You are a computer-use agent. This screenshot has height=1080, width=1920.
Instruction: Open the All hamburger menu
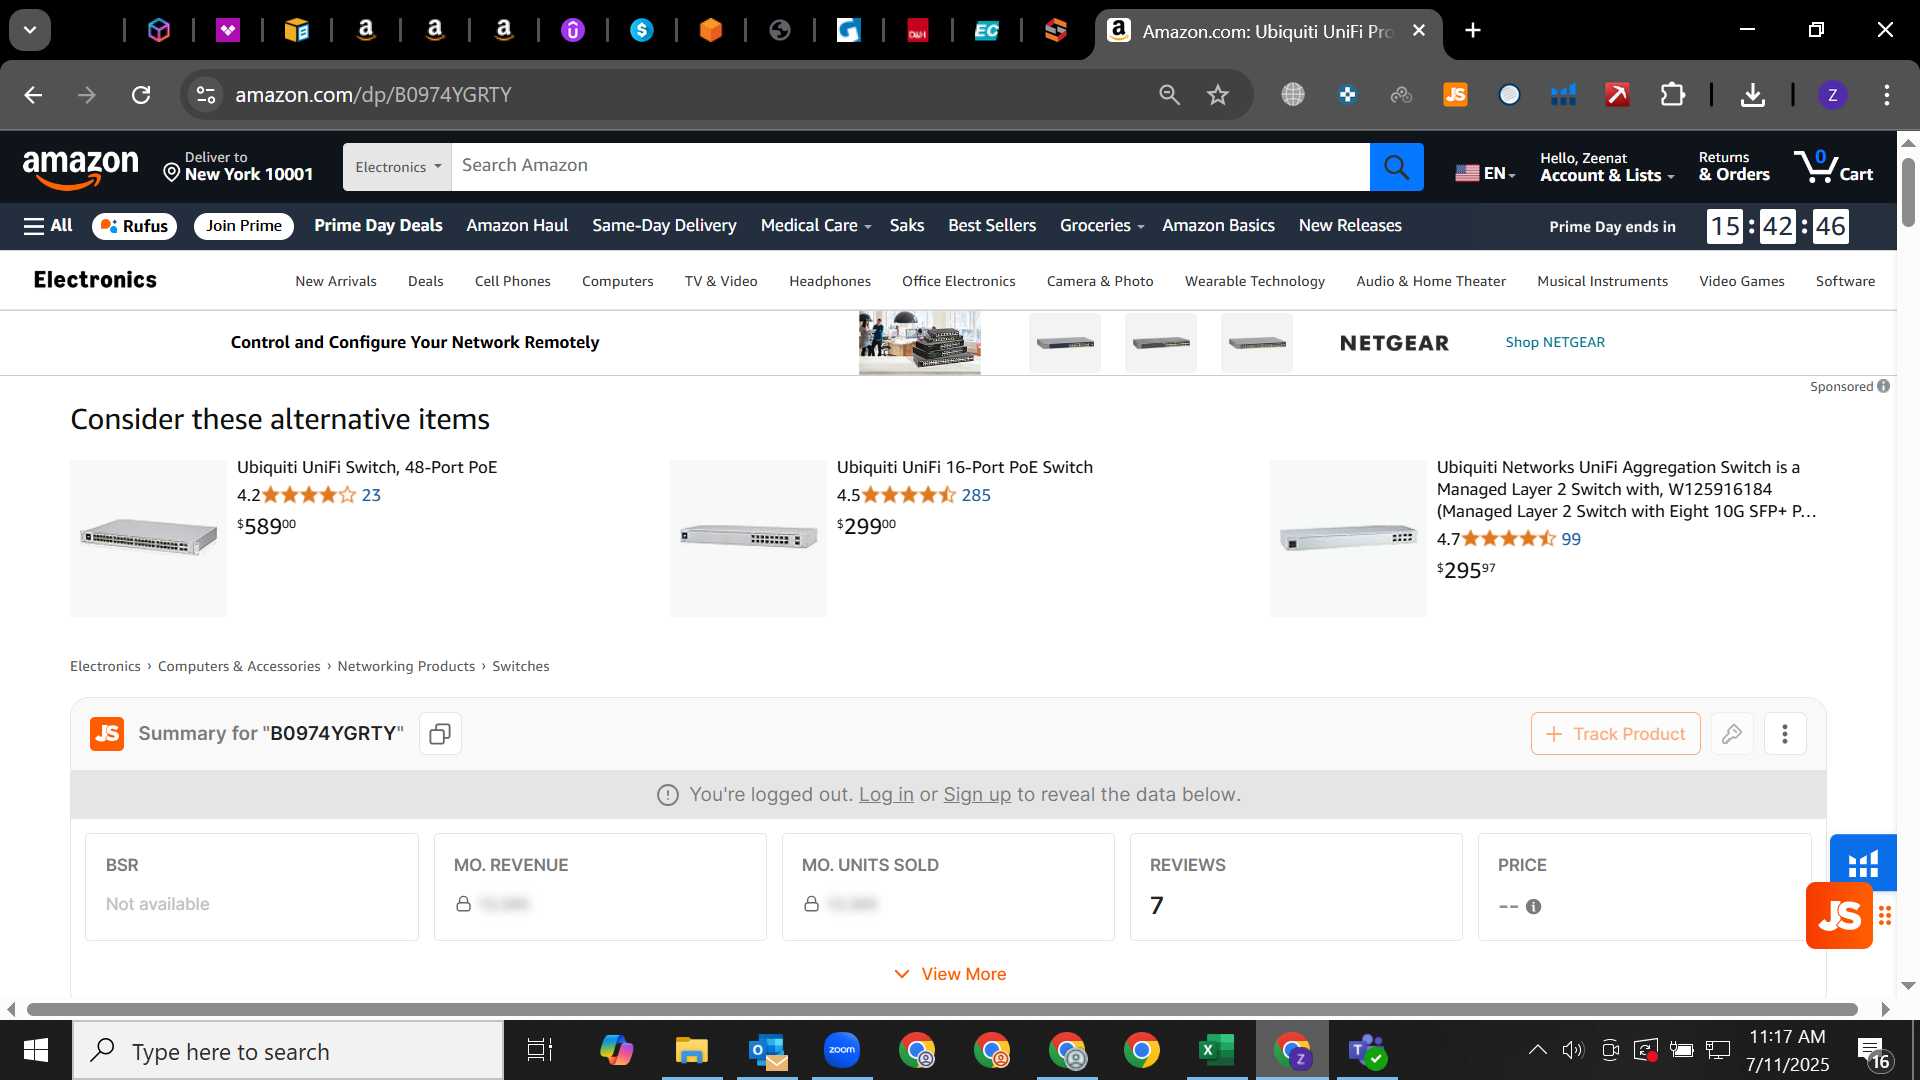(48, 226)
